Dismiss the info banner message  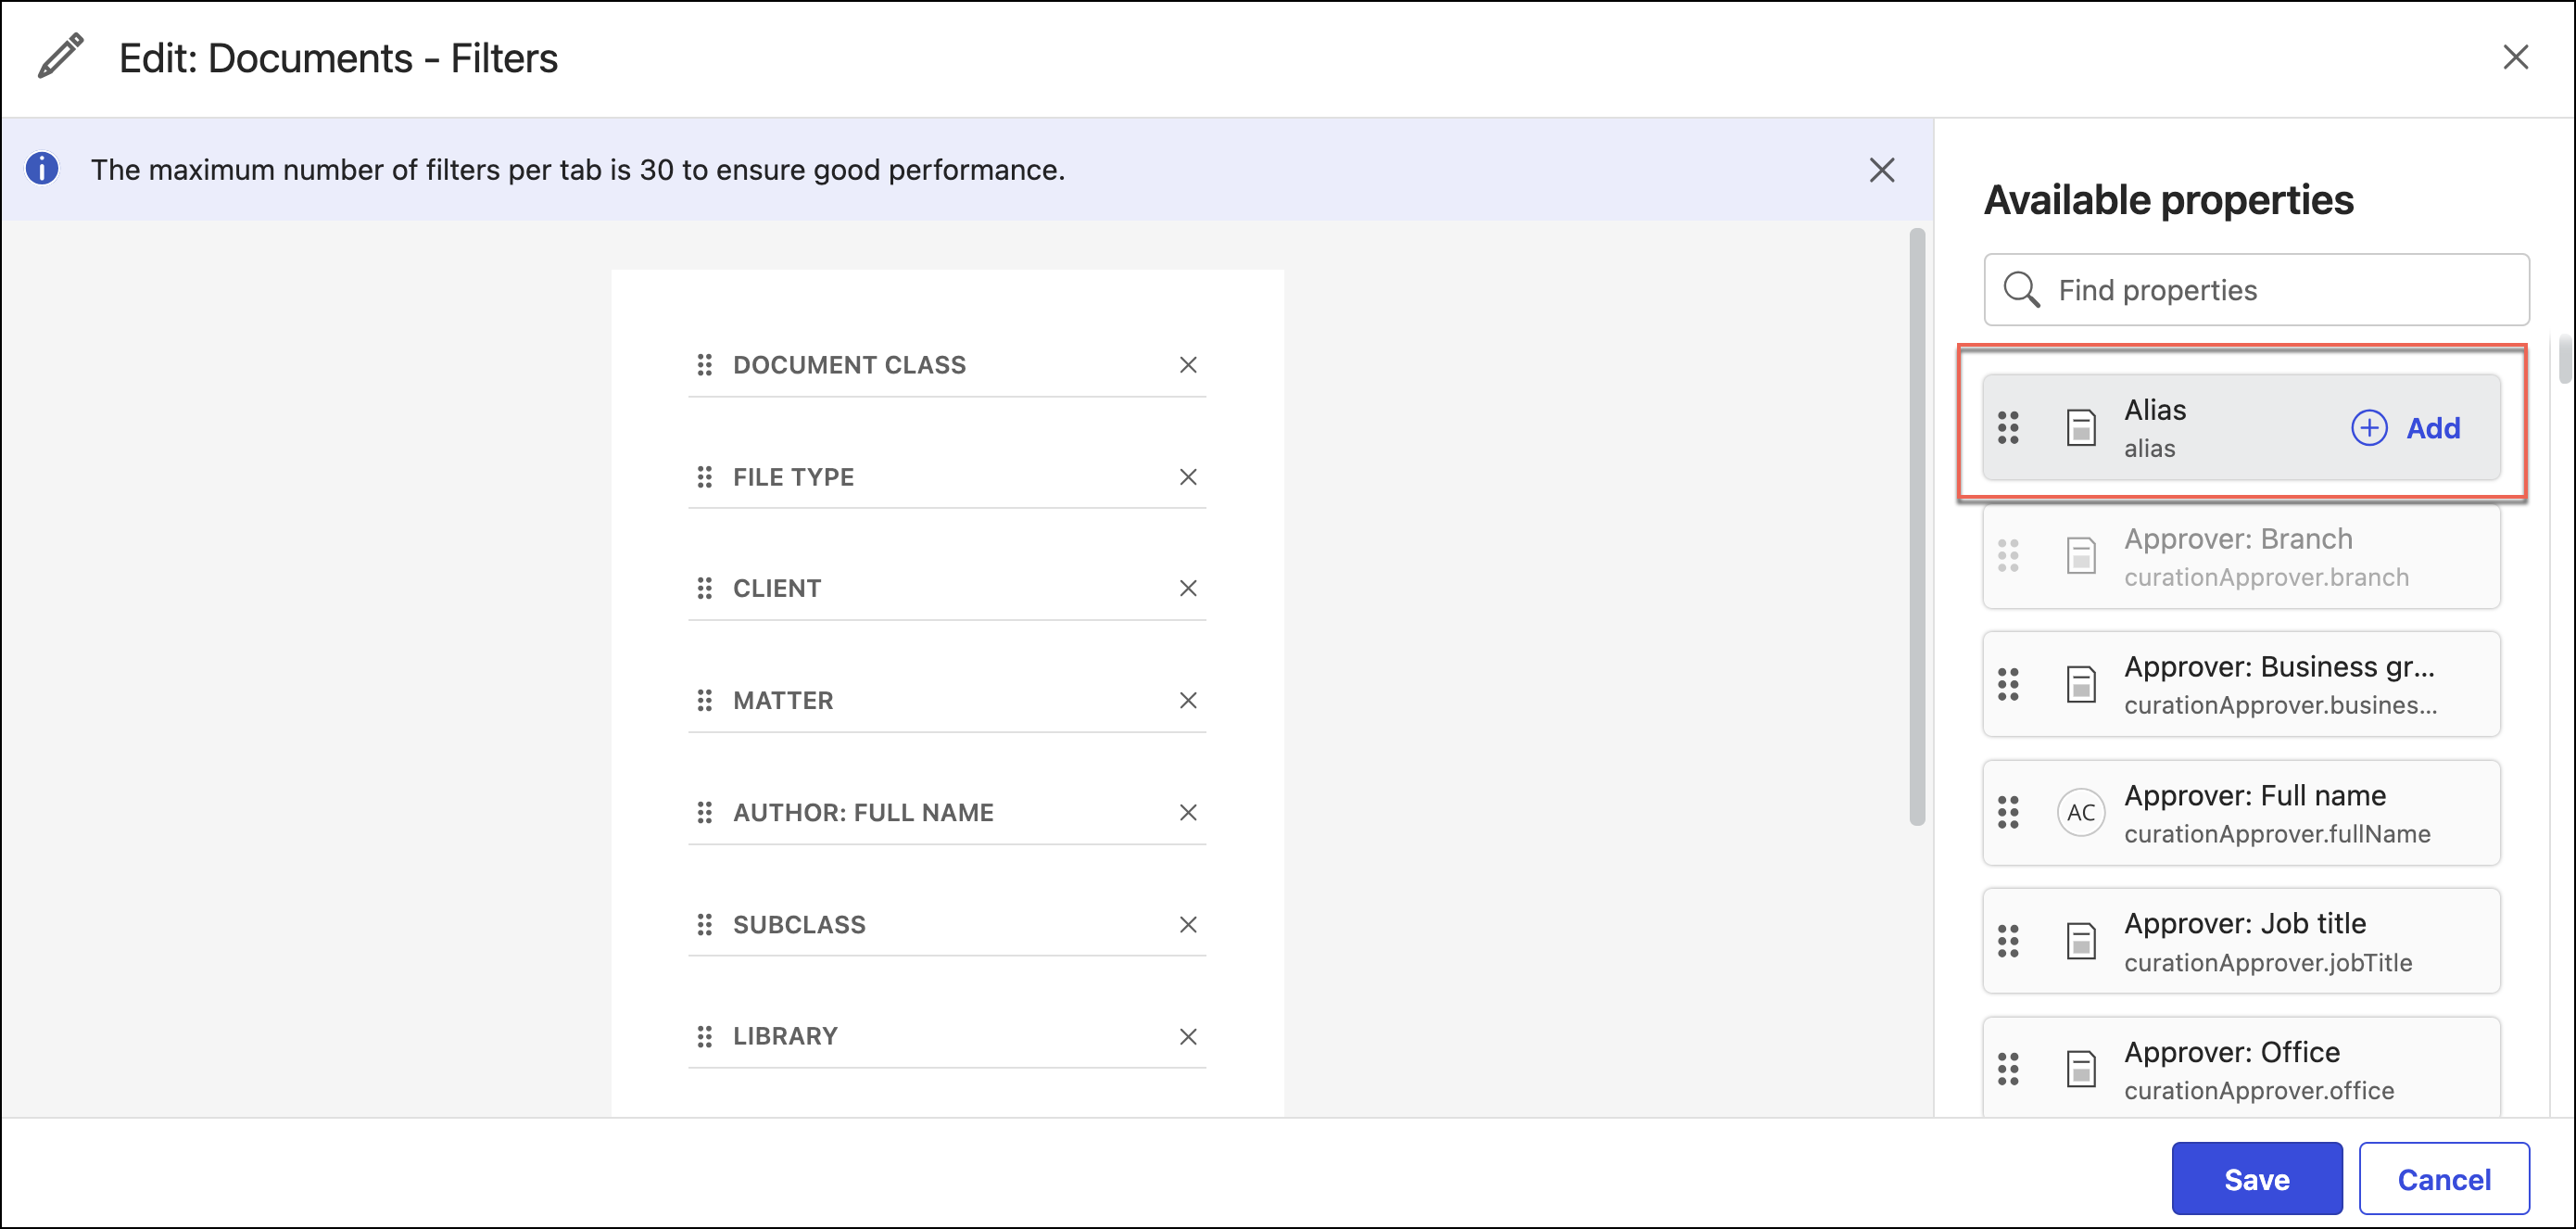tap(1881, 170)
